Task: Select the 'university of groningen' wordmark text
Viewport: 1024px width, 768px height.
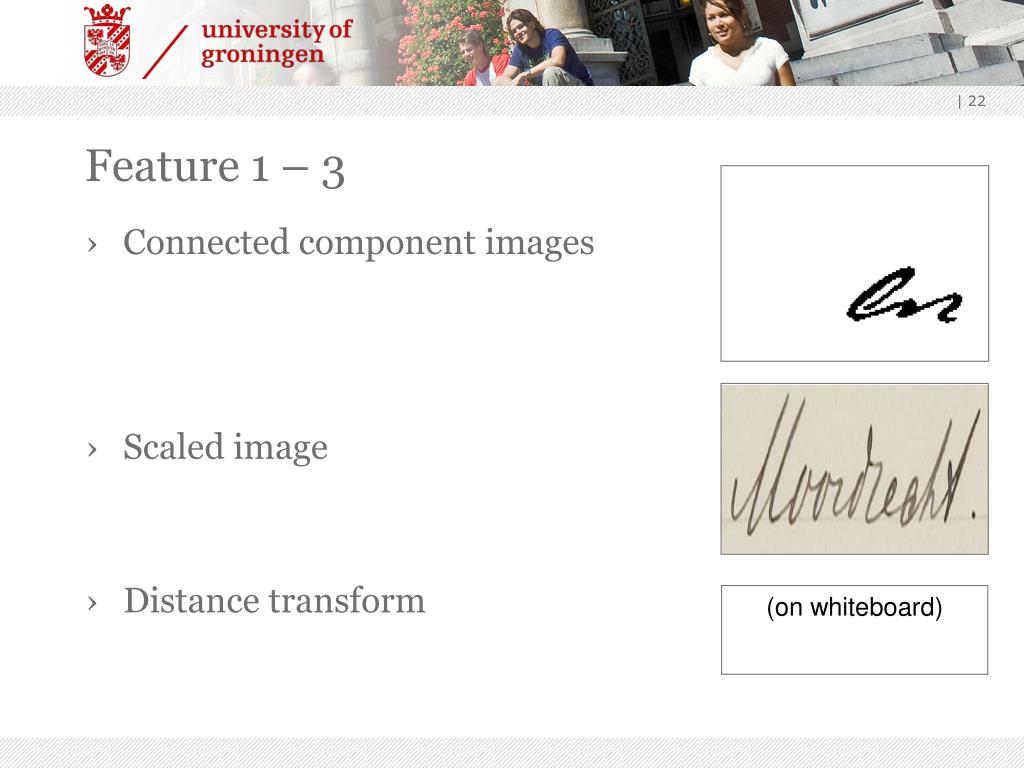Action: point(276,42)
